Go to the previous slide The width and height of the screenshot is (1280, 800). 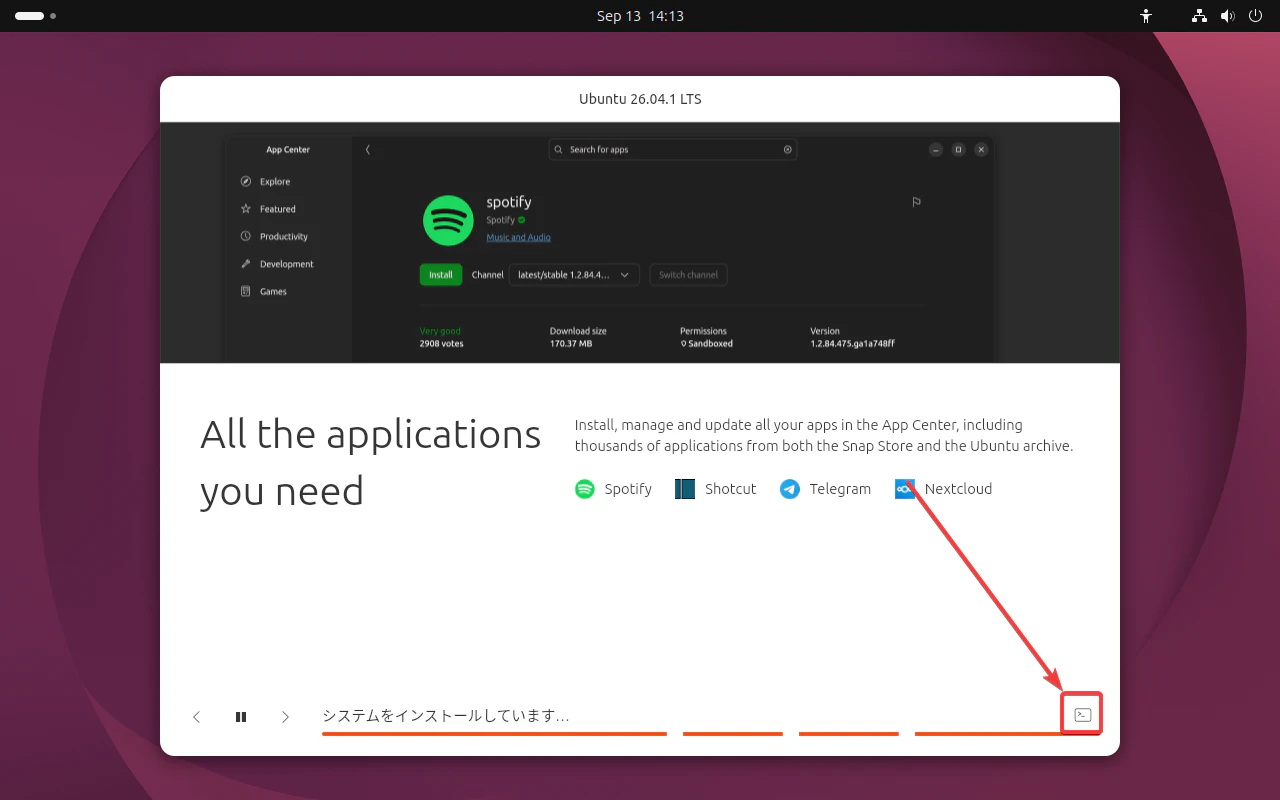(x=197, y=717)
